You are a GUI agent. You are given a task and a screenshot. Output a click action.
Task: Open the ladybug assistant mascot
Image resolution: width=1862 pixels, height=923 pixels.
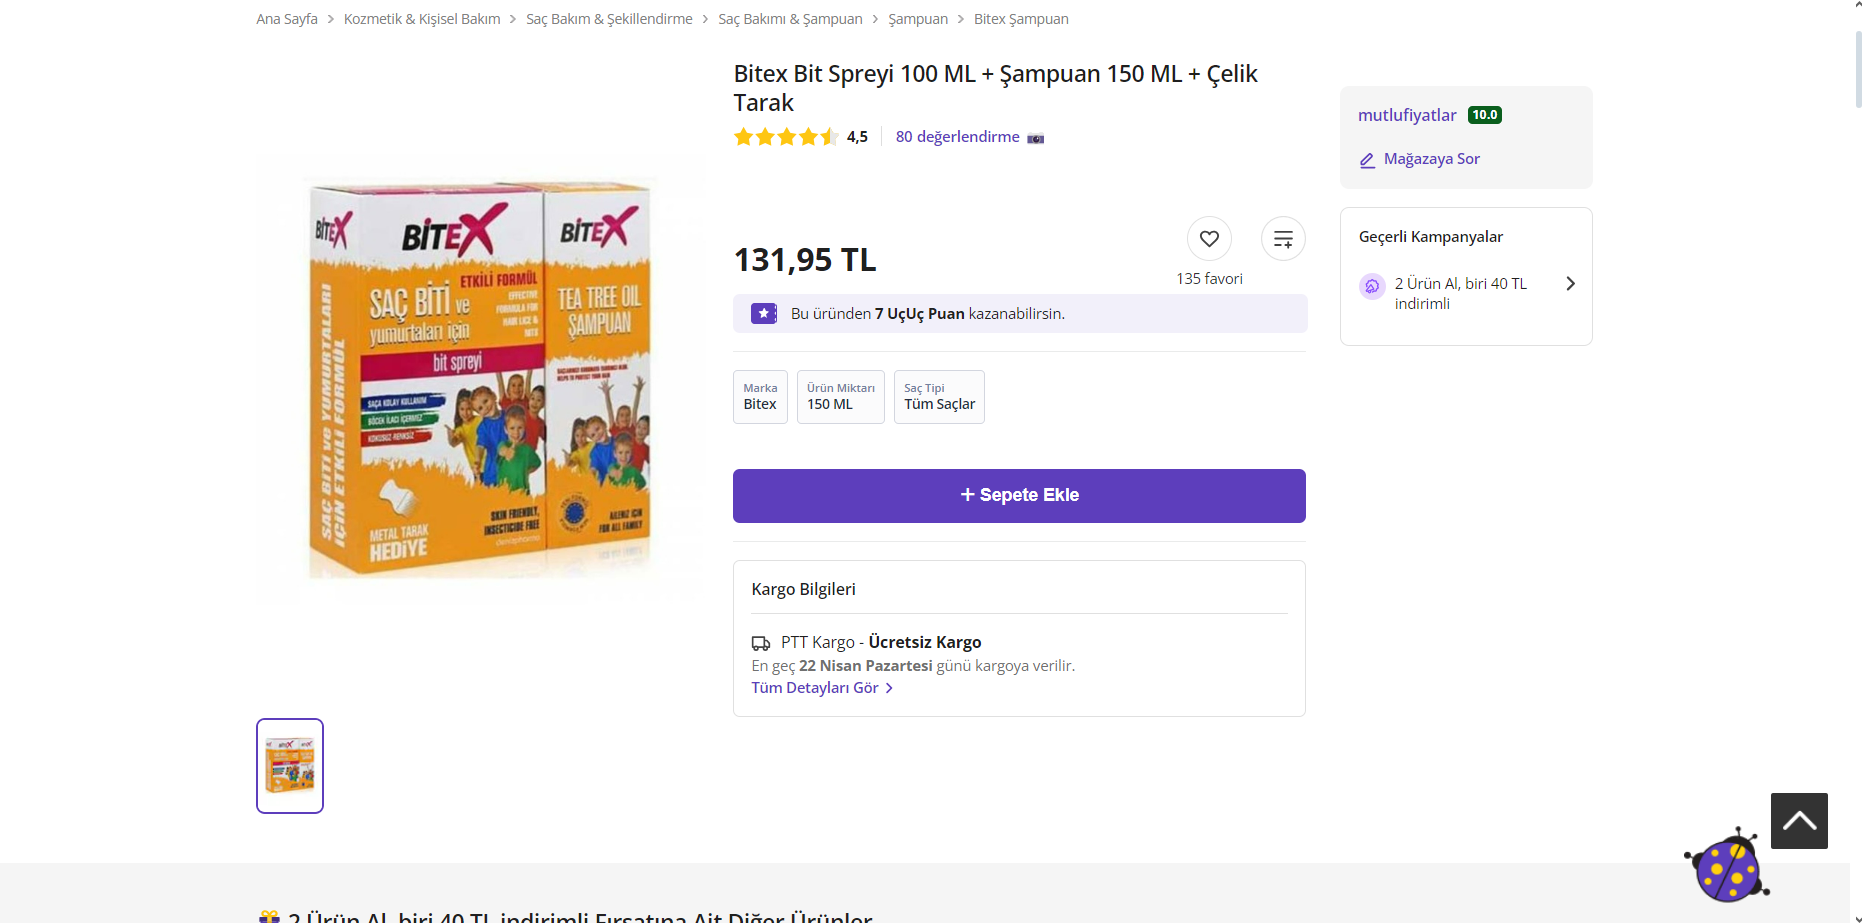1727,866
